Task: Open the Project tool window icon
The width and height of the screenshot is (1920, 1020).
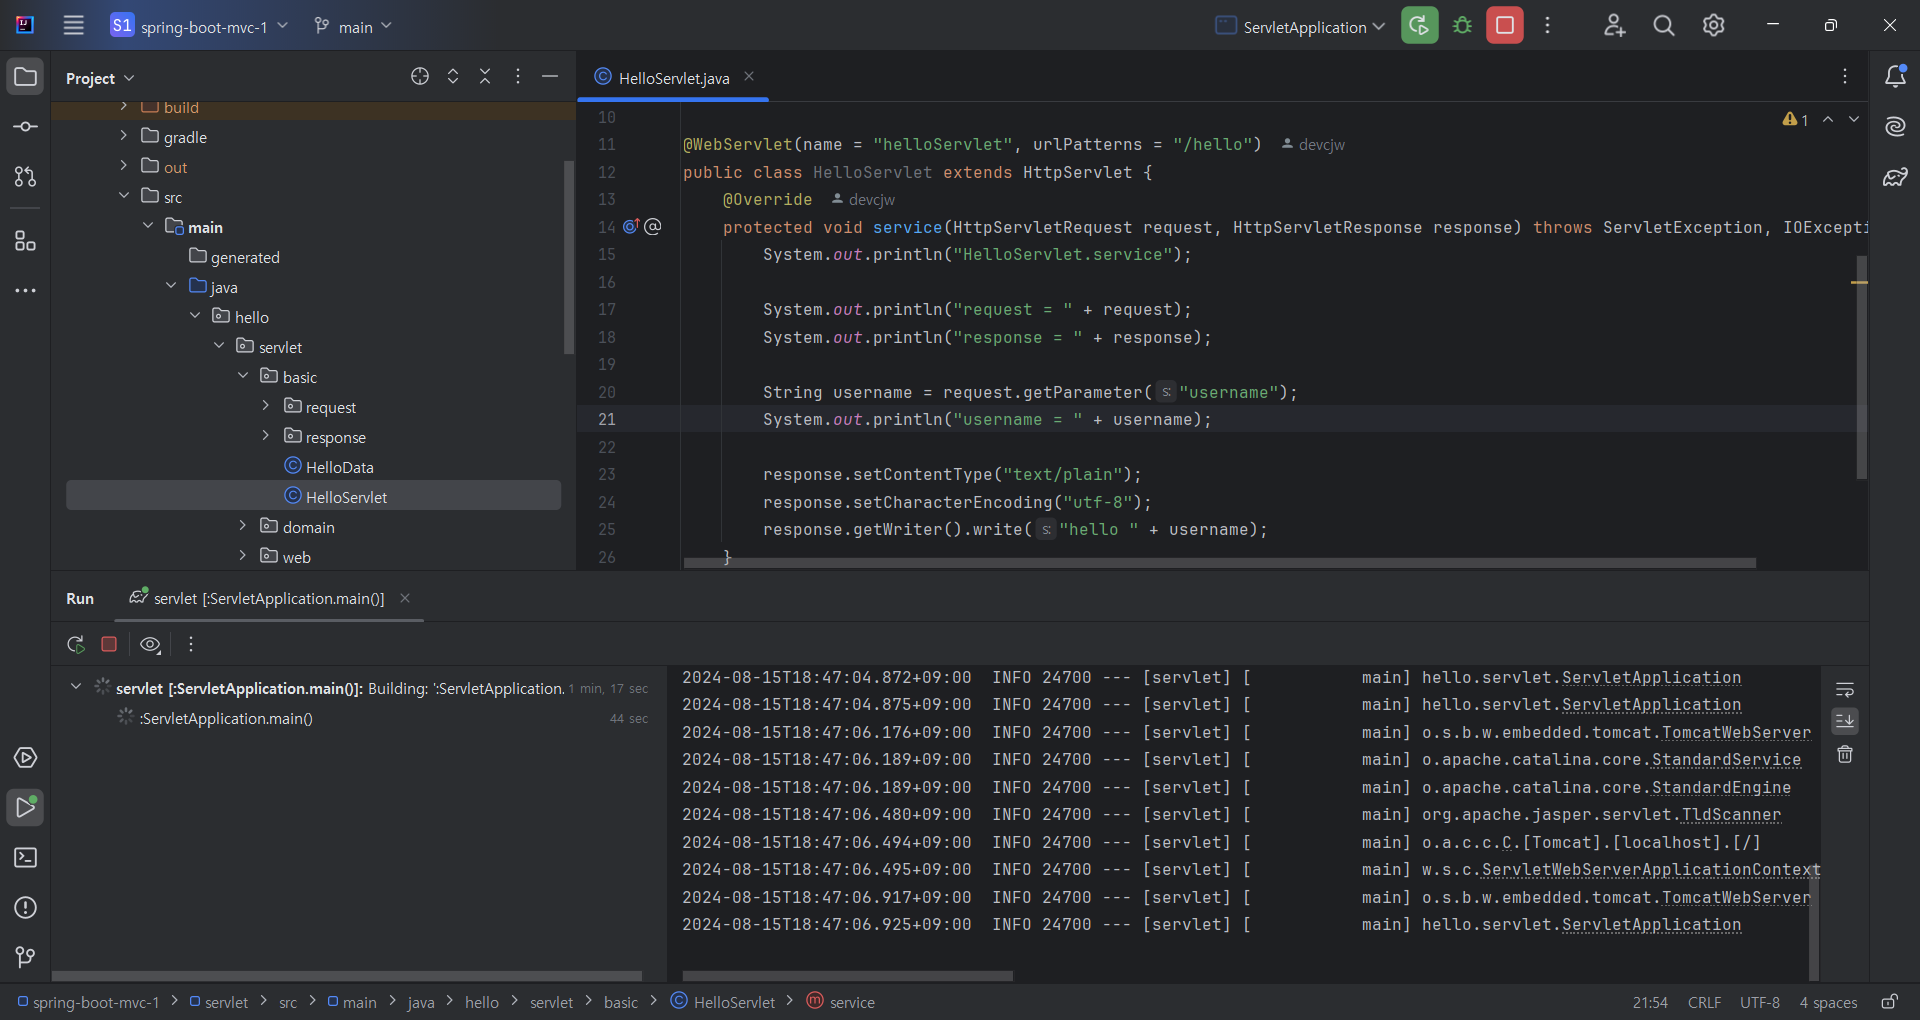Action: (26, 77)
